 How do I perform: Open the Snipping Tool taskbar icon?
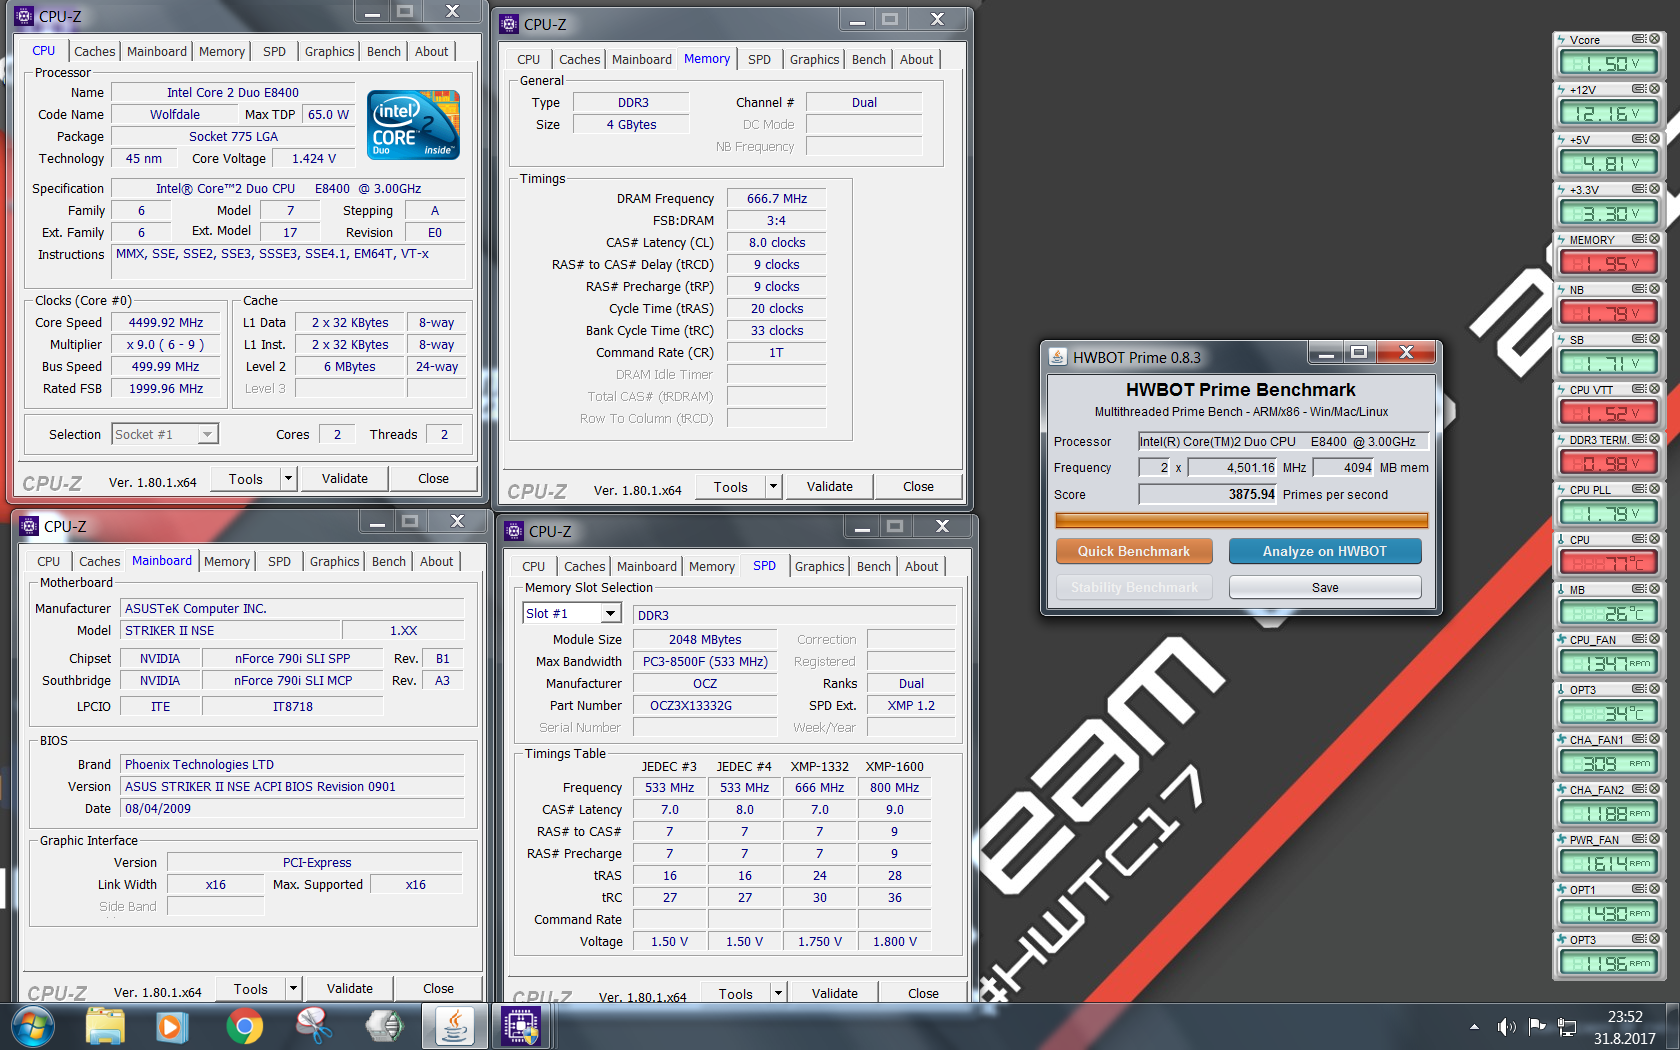pyautogui.click(x=314, y=1026)
